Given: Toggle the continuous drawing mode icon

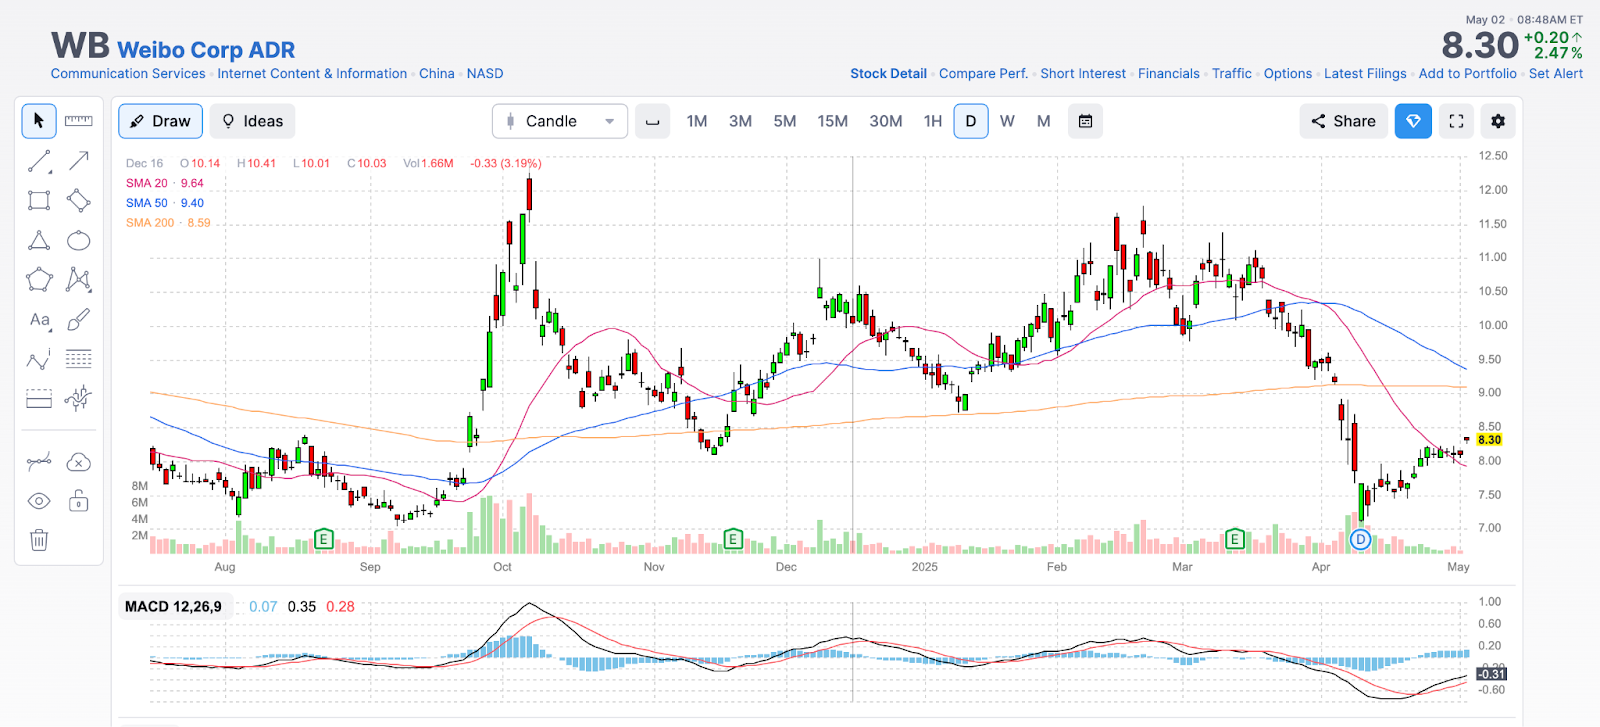Looking at the screenshot, I should click(39, 462).
